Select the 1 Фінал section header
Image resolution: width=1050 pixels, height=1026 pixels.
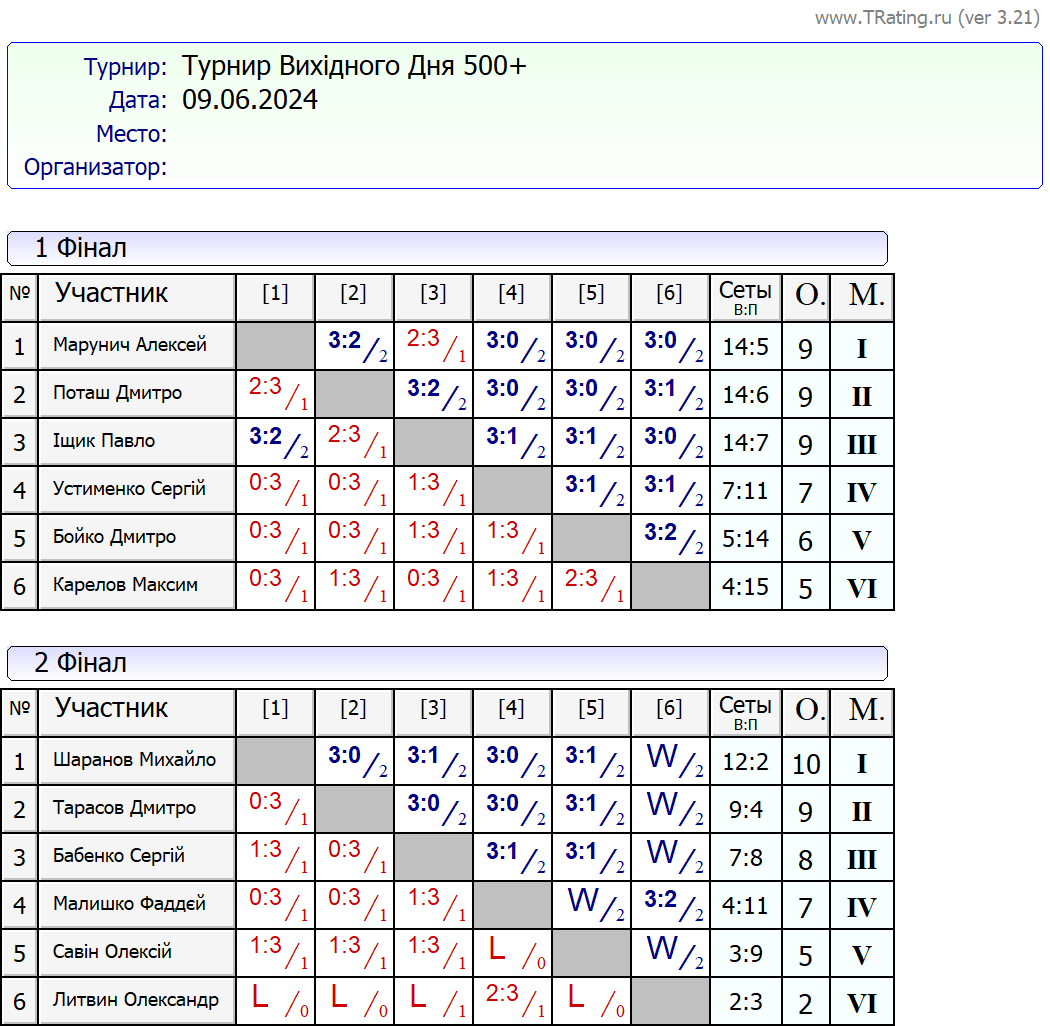coord(447,248)
